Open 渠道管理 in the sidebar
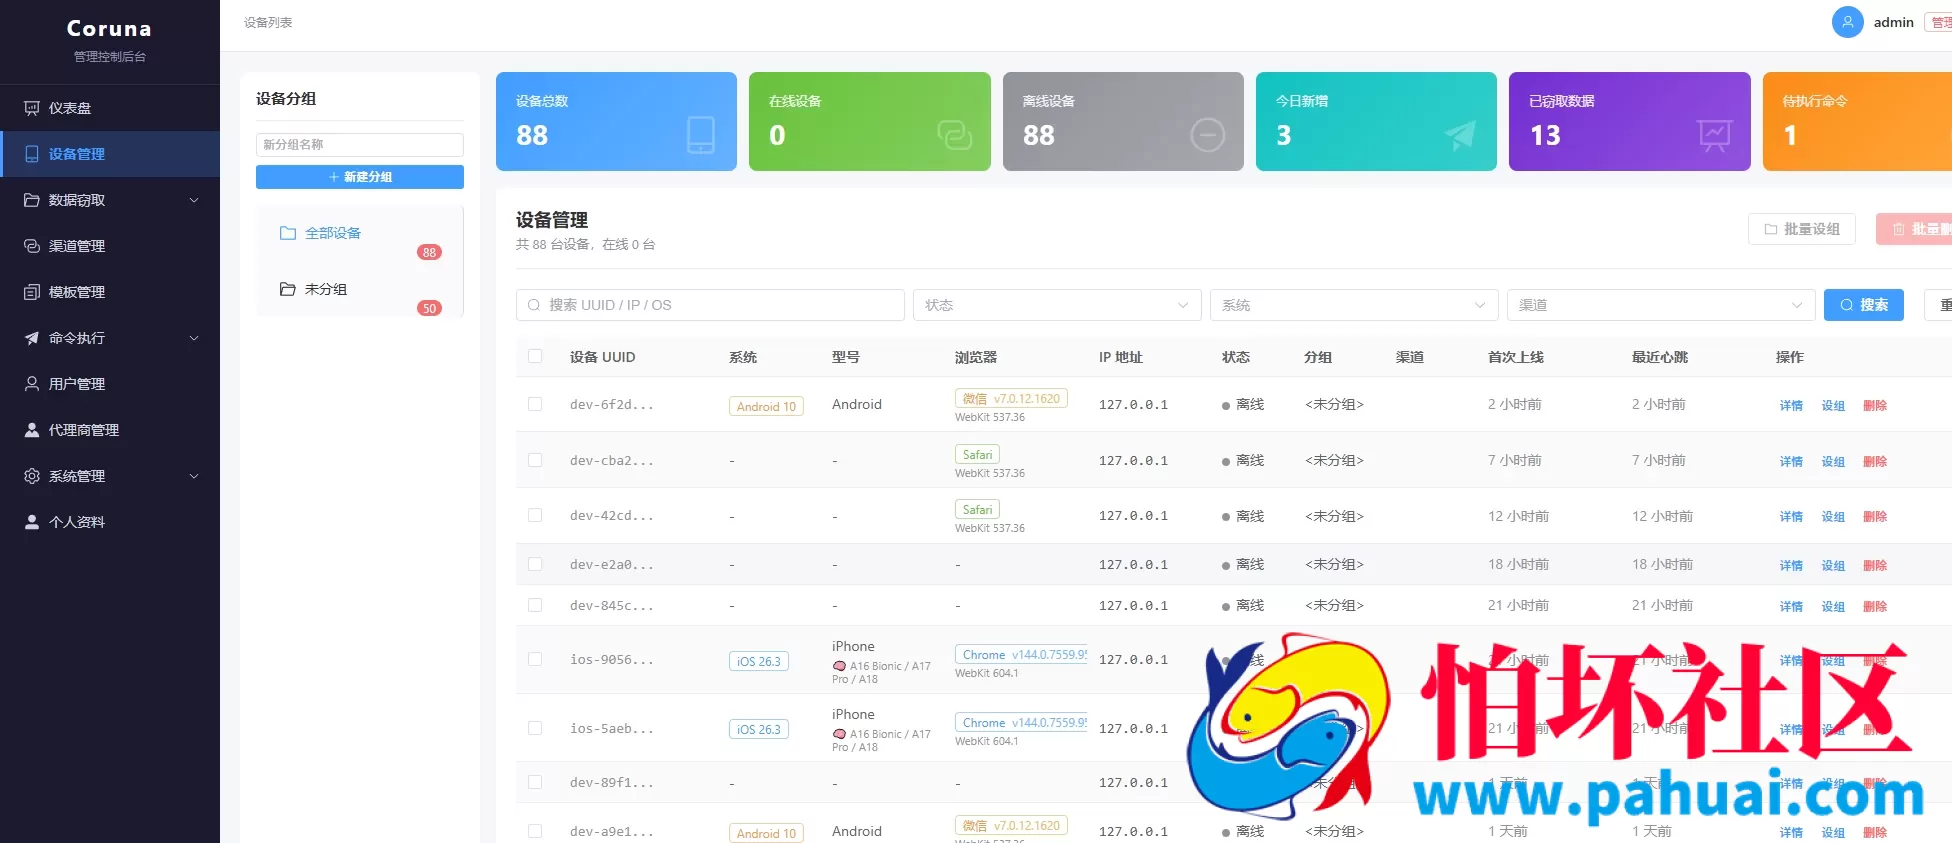The height and width of the screenshot is (843, 1952). click(110, 246)
